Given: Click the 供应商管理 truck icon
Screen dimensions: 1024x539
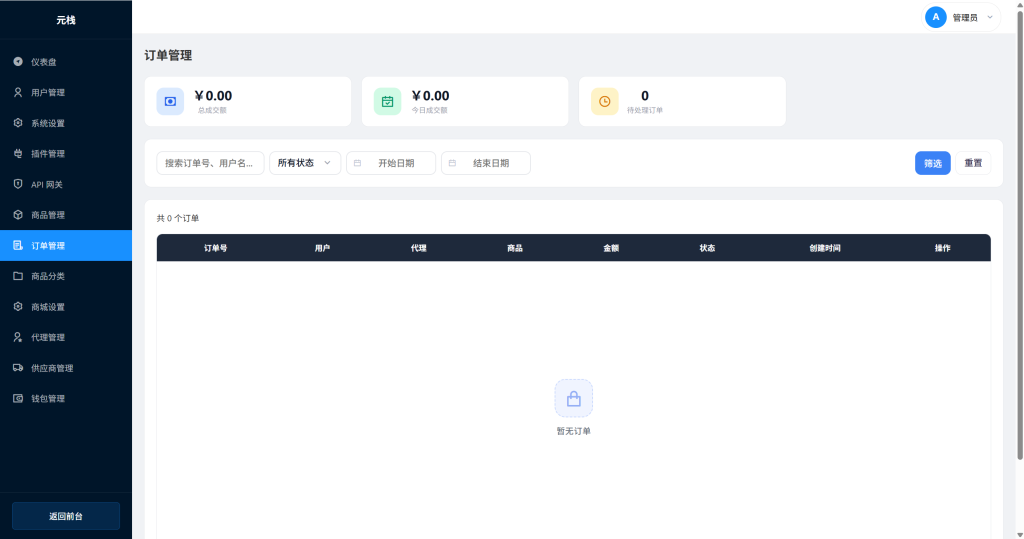Looking at the screenshot, I should pyautogui.click(x=18, y=368).
